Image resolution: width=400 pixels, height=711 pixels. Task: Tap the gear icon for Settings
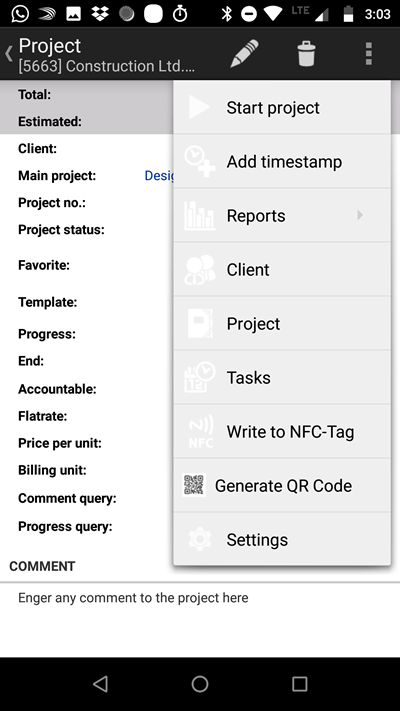point(200,539)
